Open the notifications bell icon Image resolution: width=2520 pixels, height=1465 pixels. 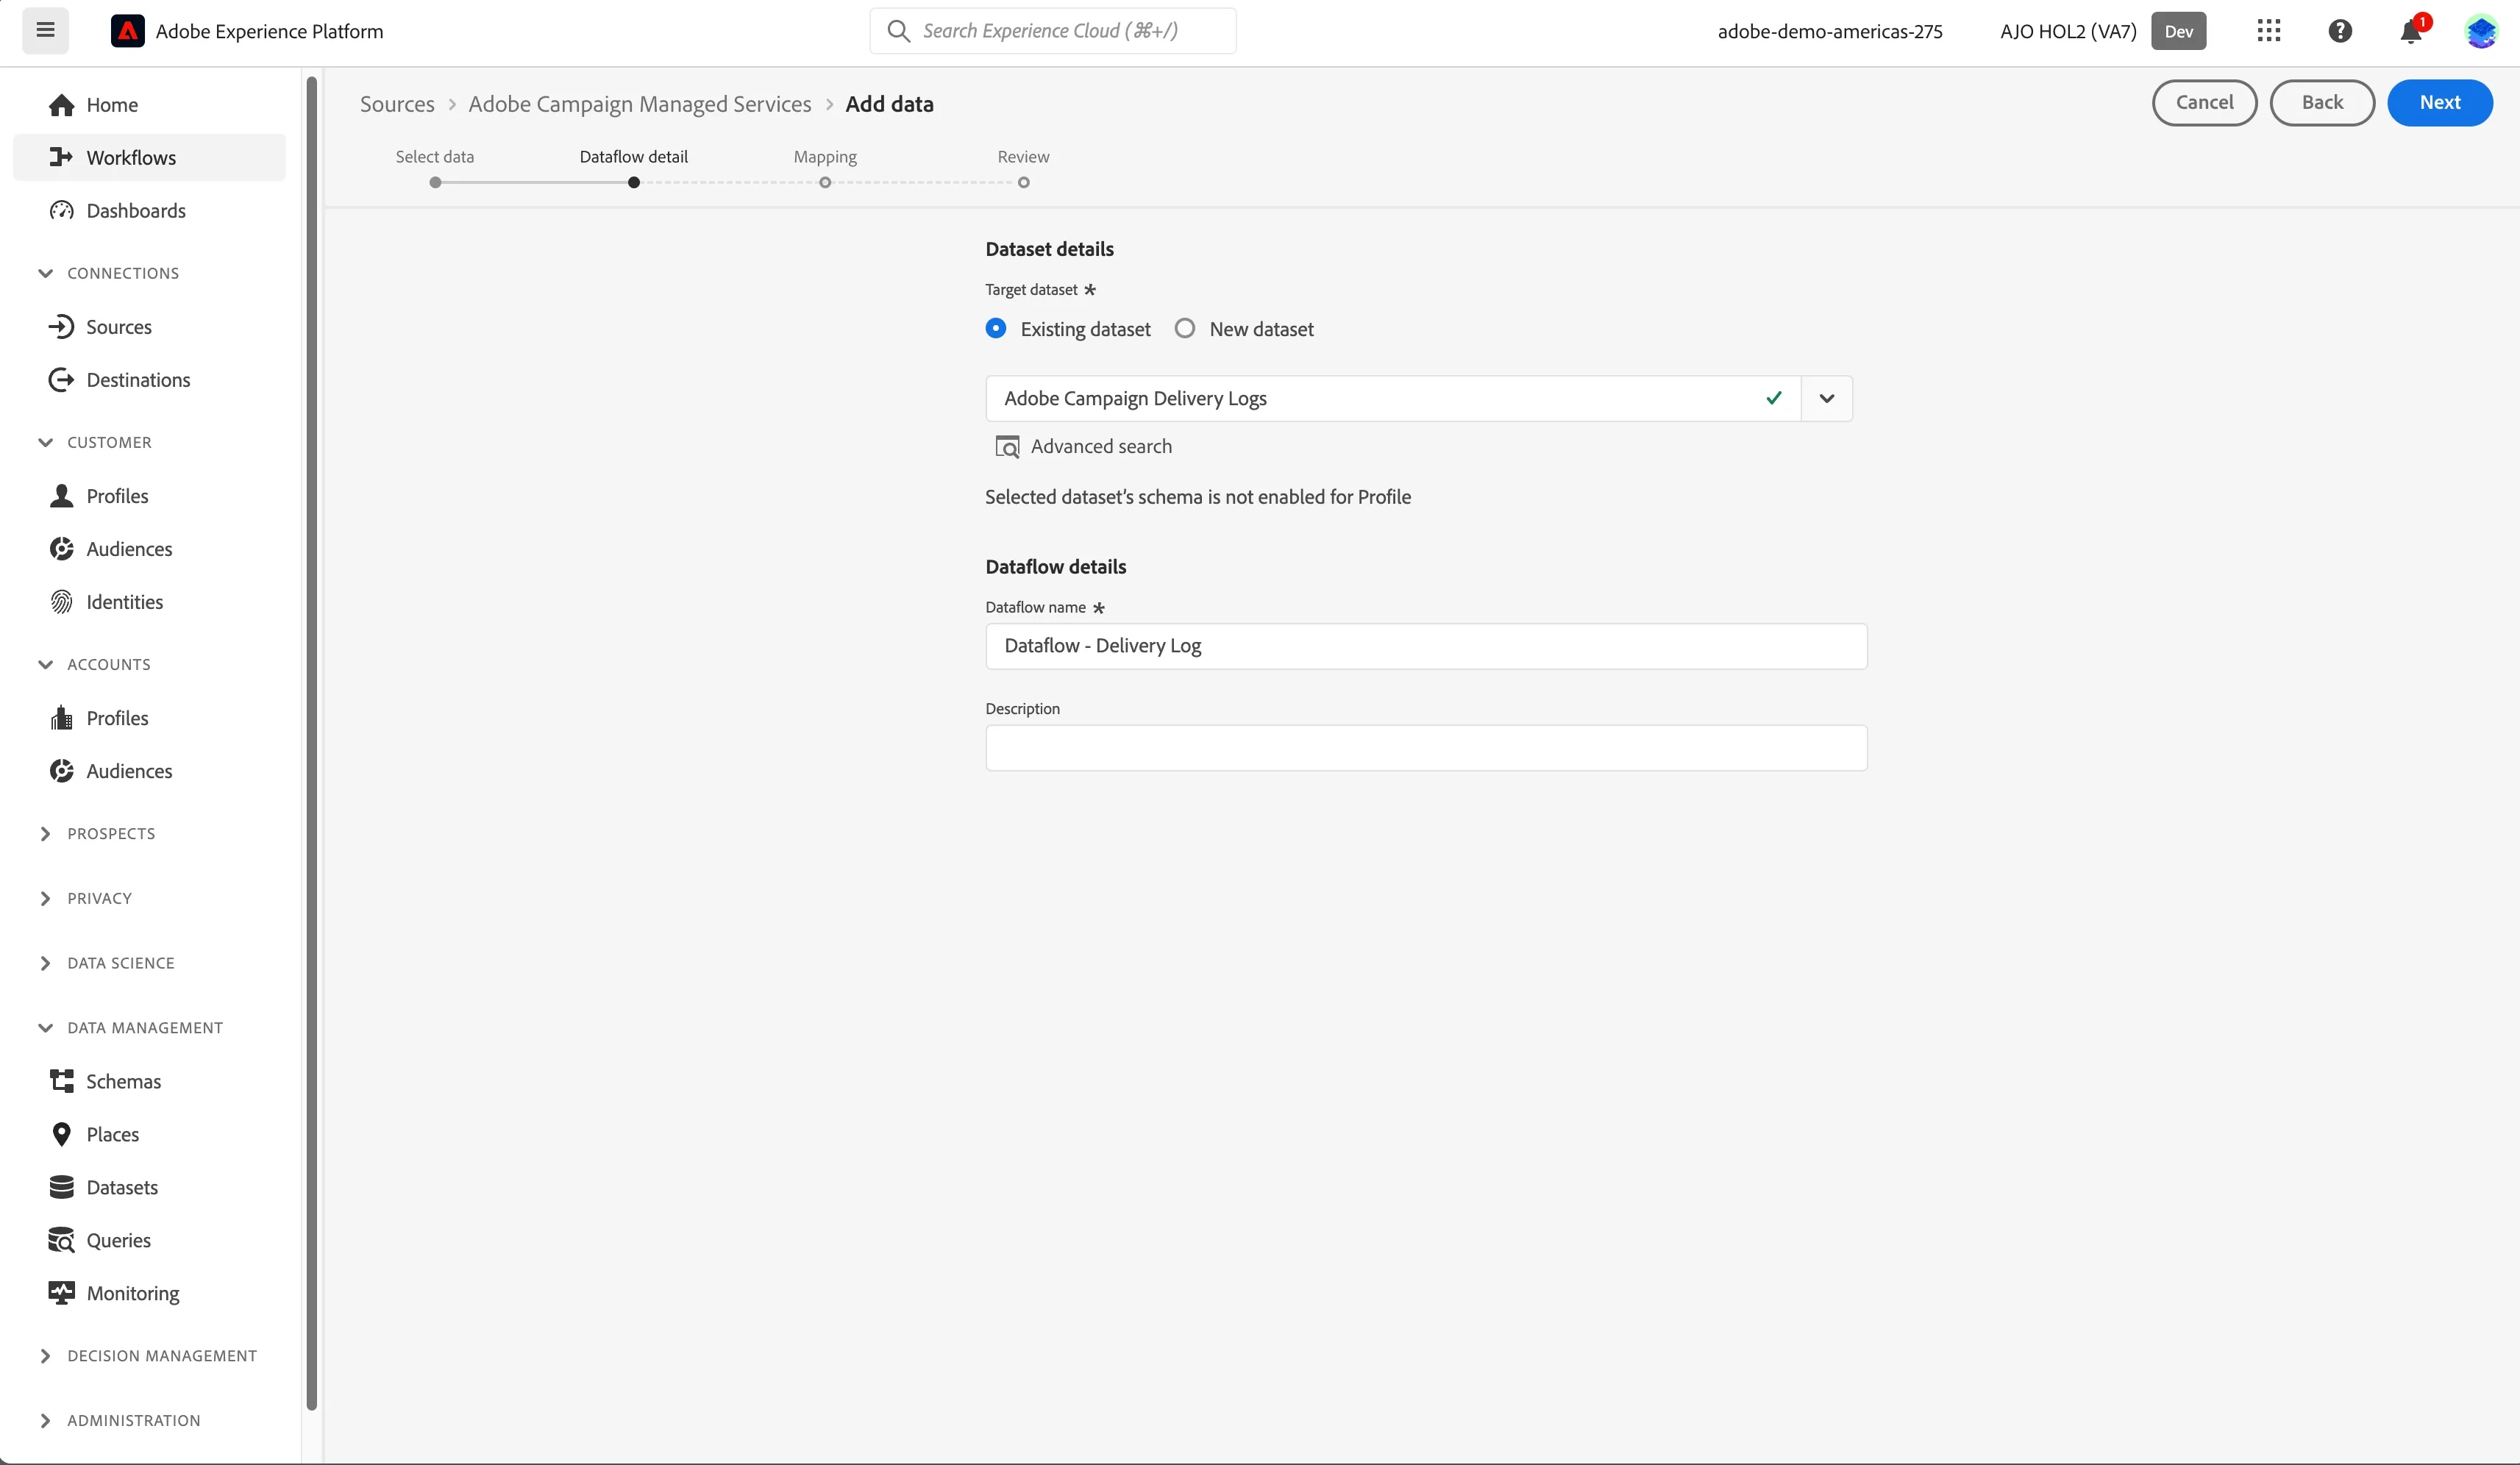pos(2411,31)
